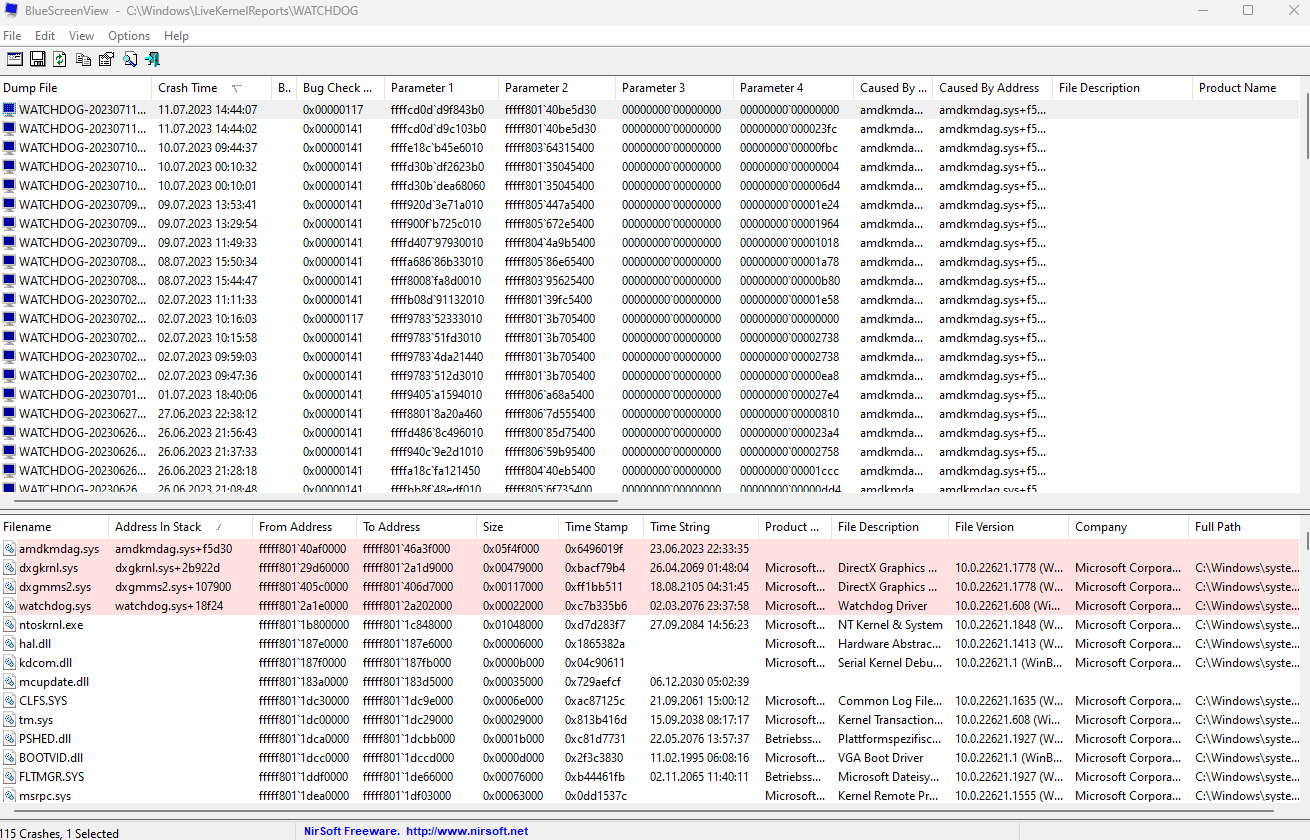Click the dxgmms2.sys file icon
Viewport: 1310px width, 840px height.
(x=9, y=587)
